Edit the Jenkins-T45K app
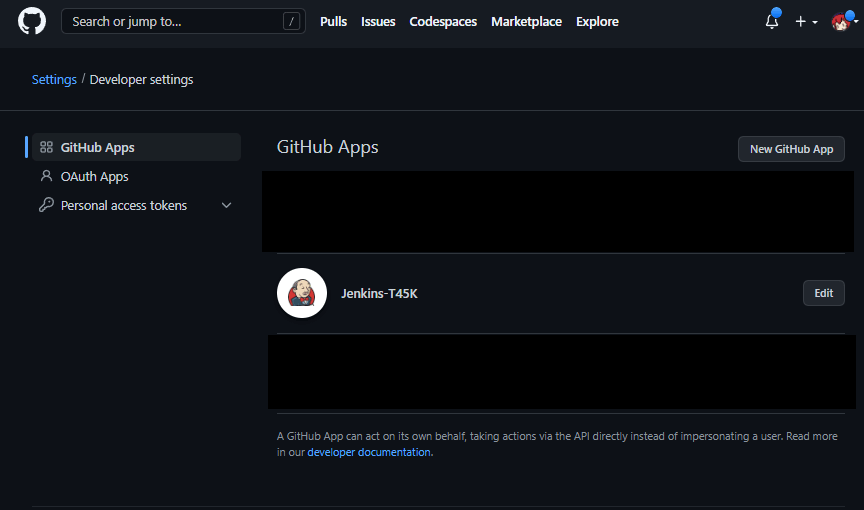The height and width of the screenshot is (510, 864). (x=823, y=293)
